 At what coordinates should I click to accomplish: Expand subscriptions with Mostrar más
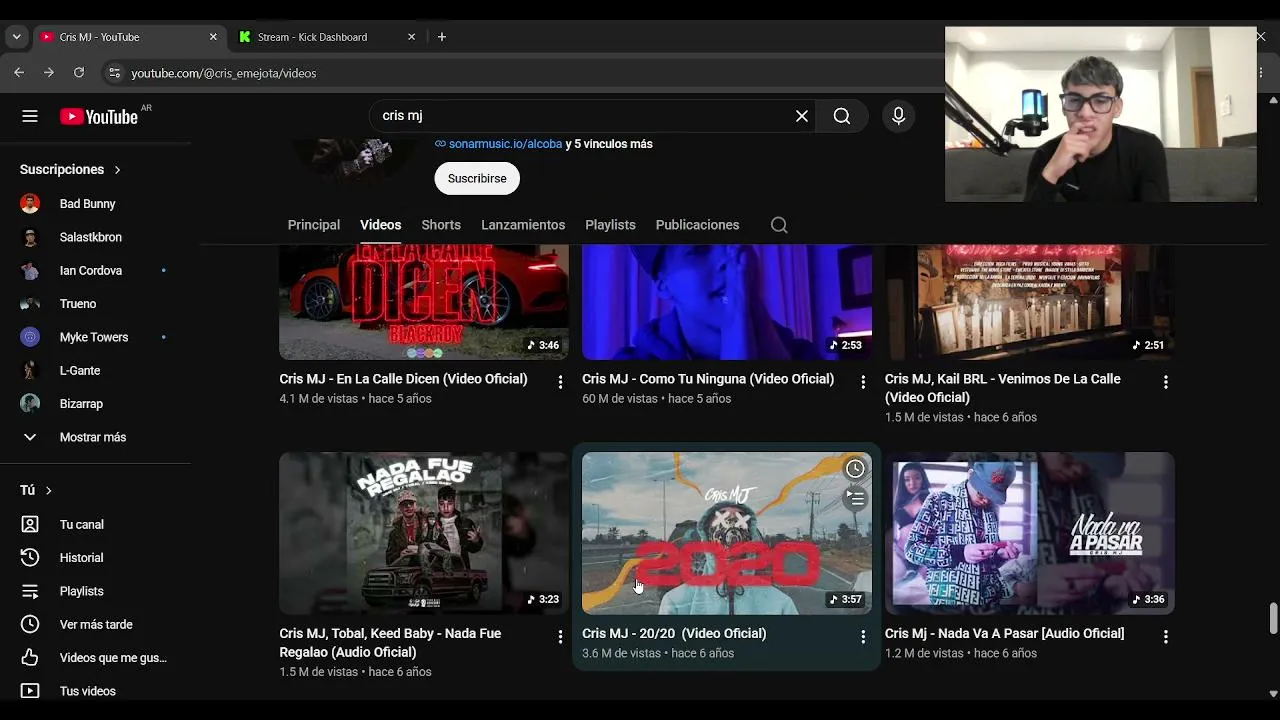[x=95, y=437]
